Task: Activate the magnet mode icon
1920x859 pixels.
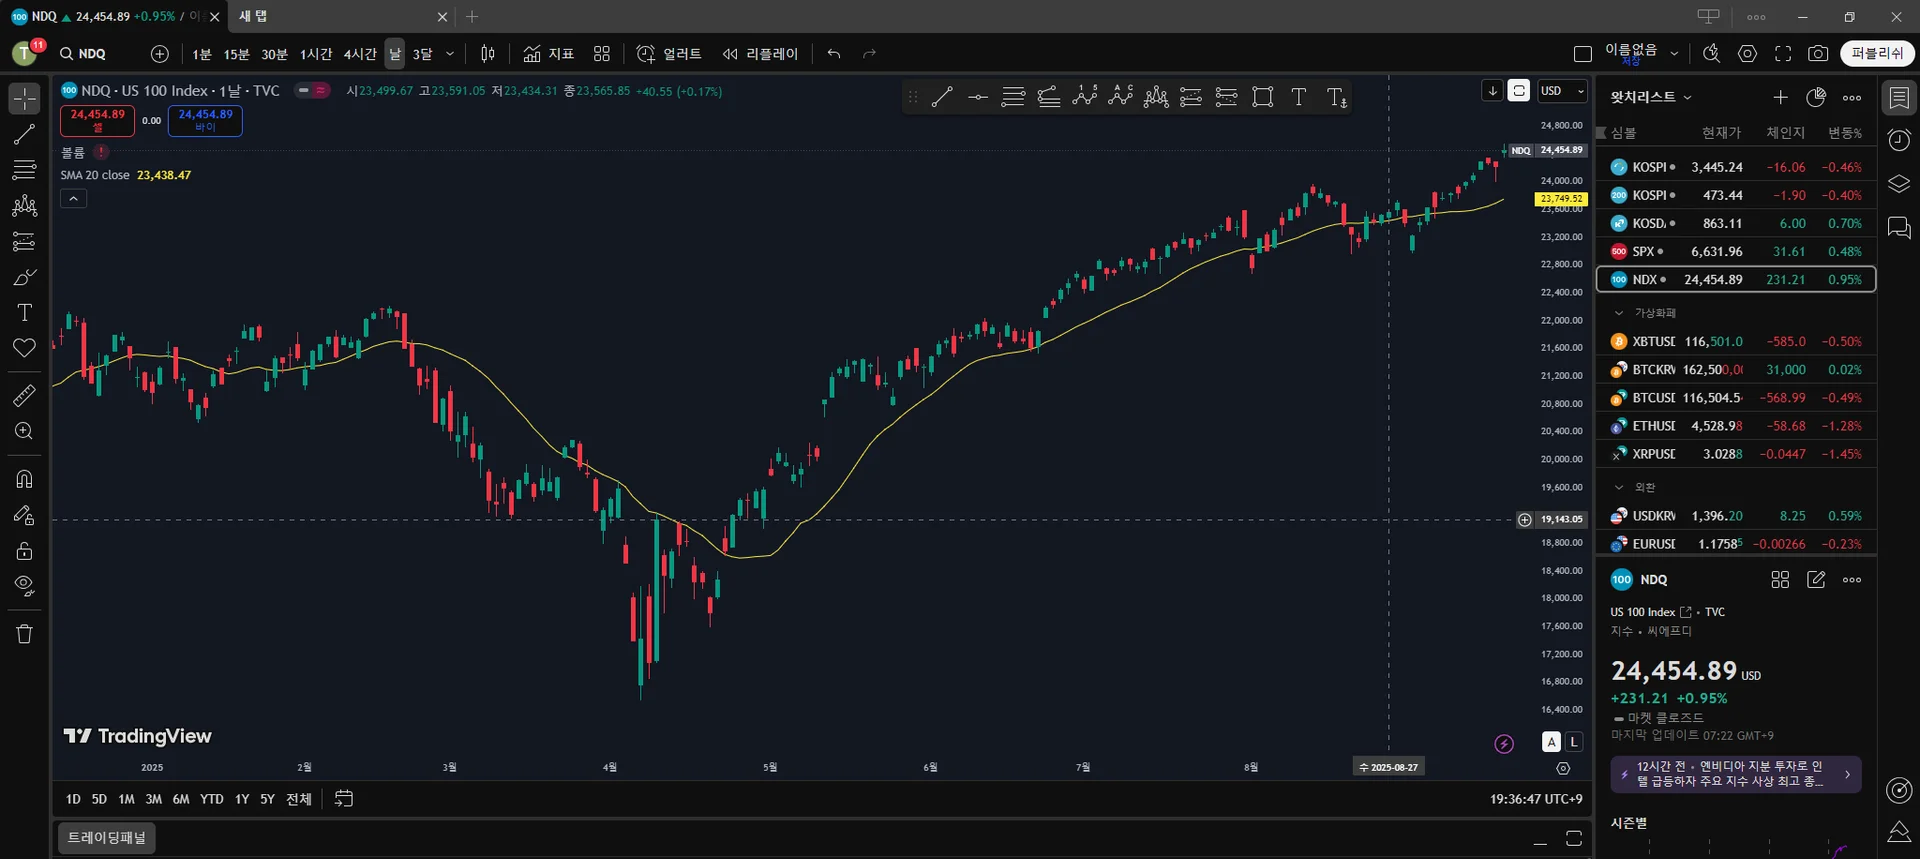Action: (24, 479)
